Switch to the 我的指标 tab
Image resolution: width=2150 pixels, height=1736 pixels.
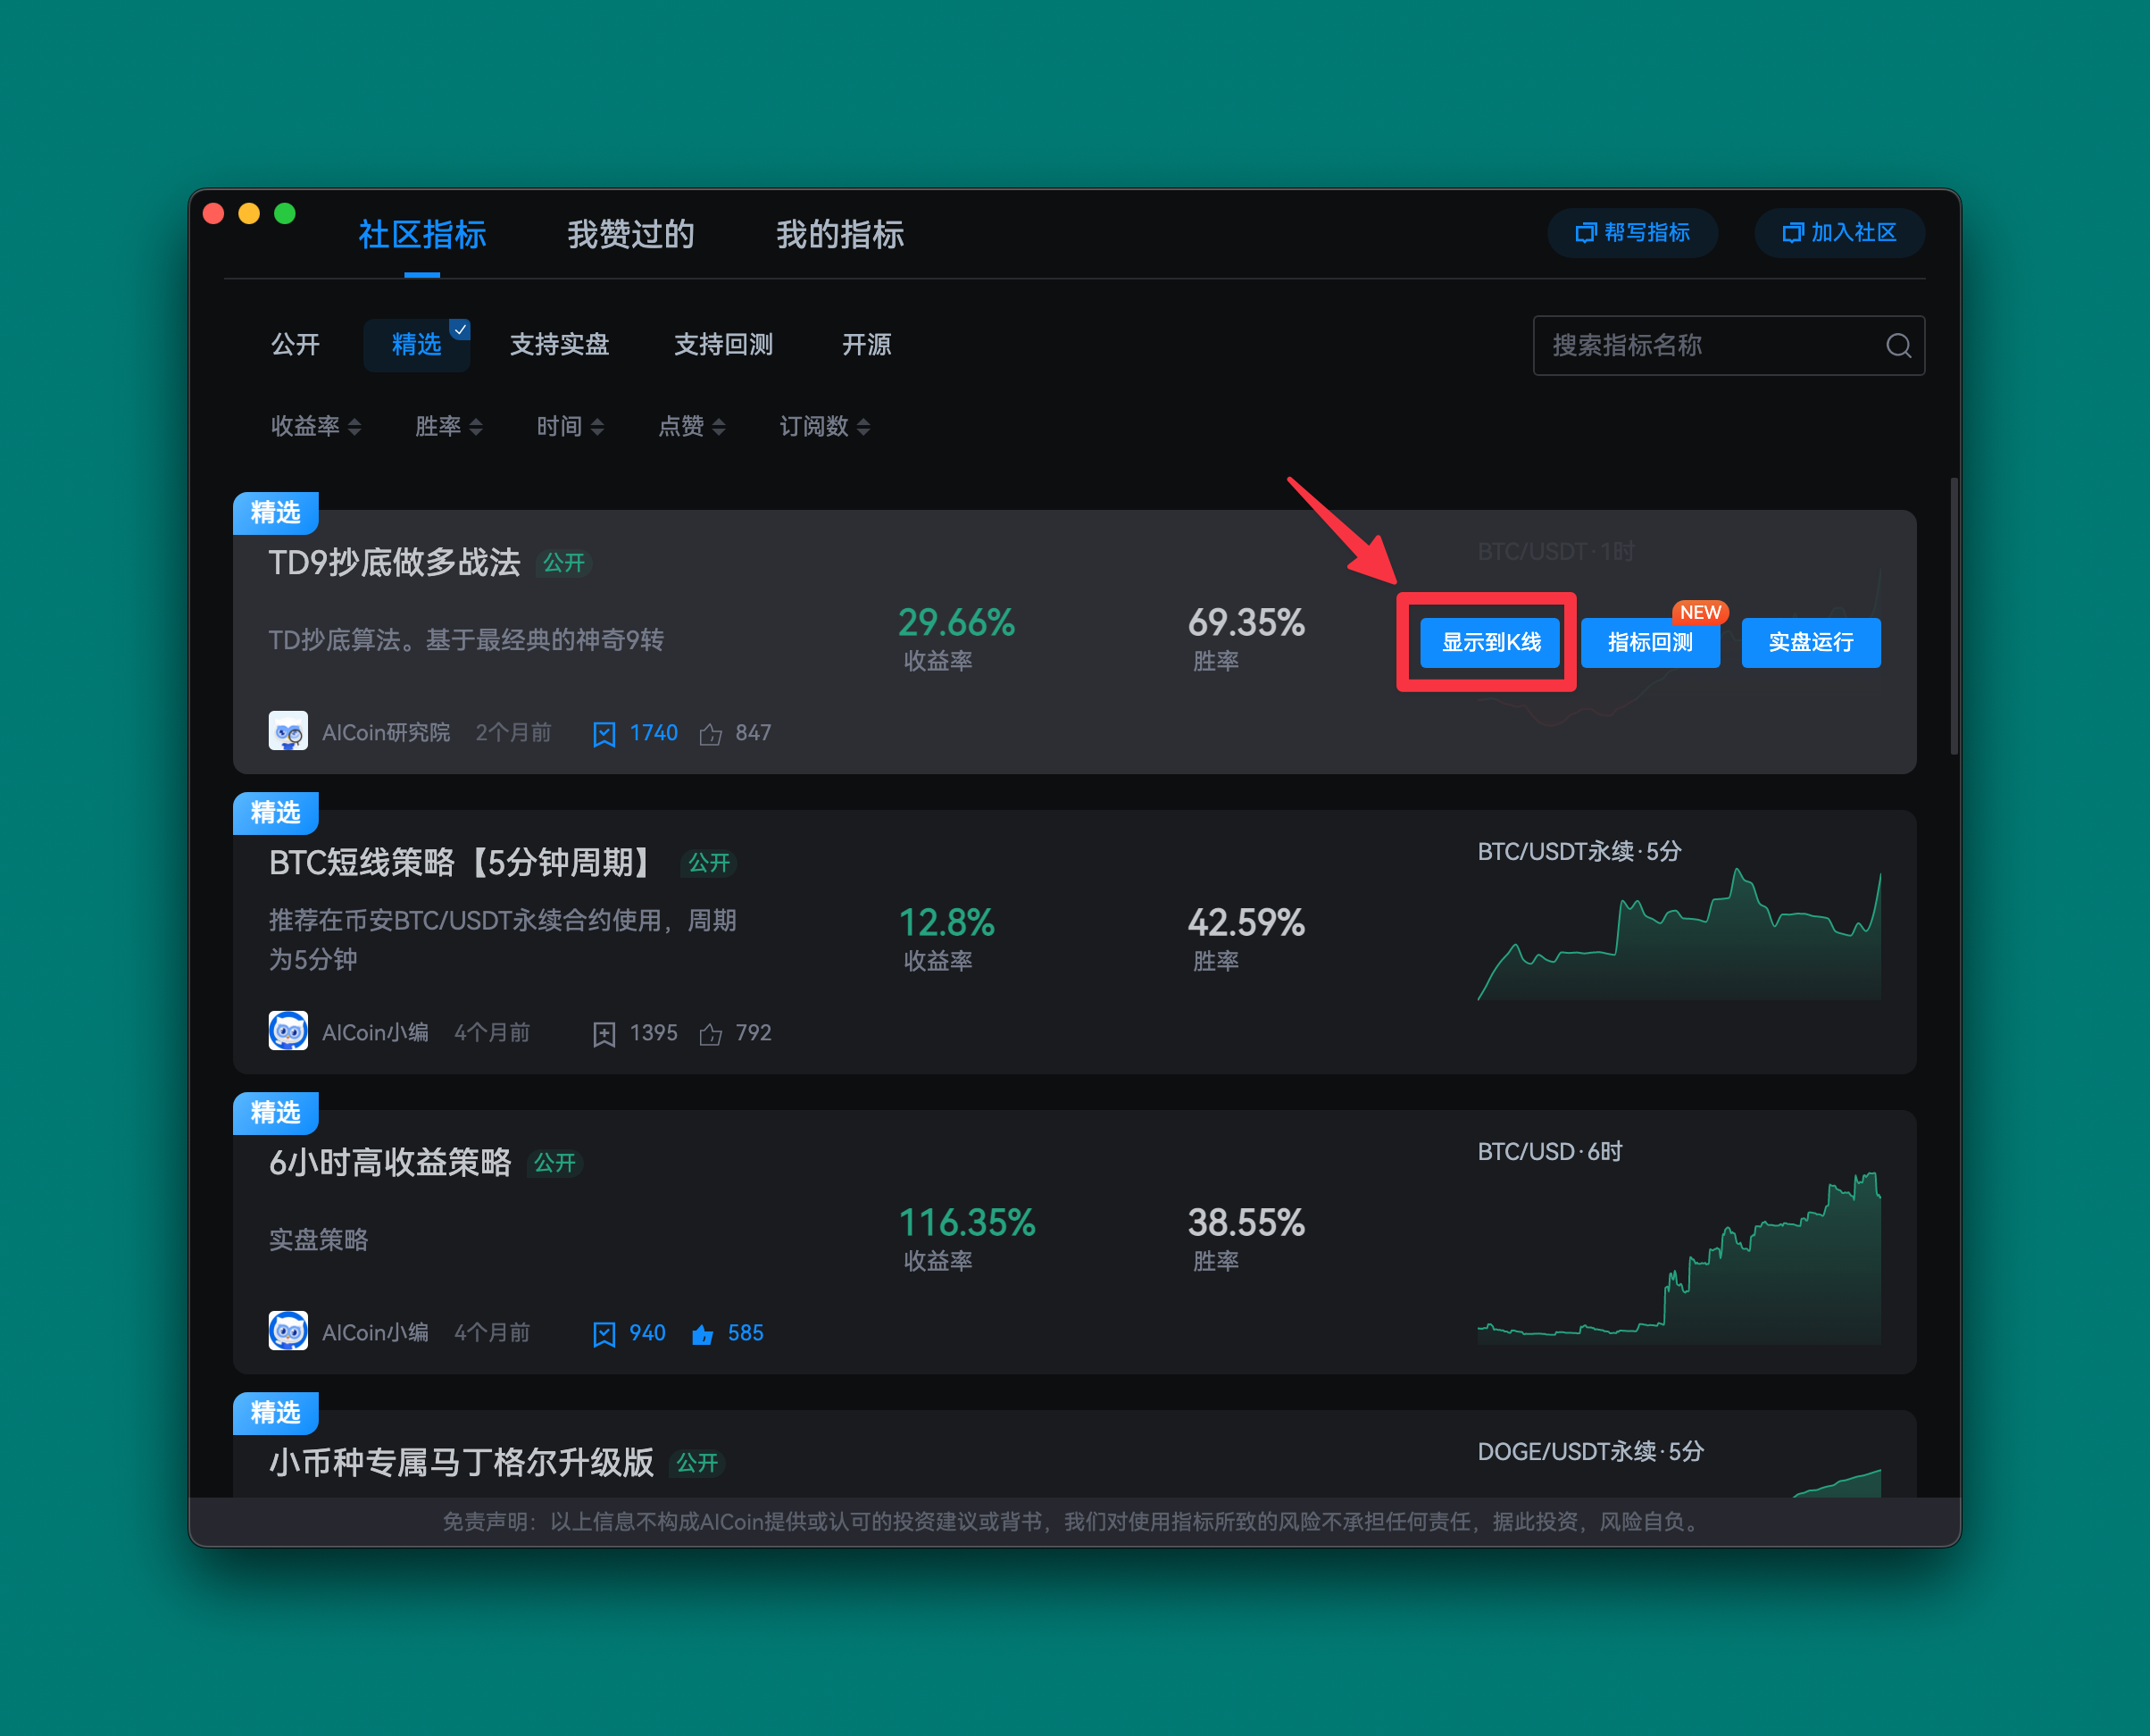(x=840, y=235)
